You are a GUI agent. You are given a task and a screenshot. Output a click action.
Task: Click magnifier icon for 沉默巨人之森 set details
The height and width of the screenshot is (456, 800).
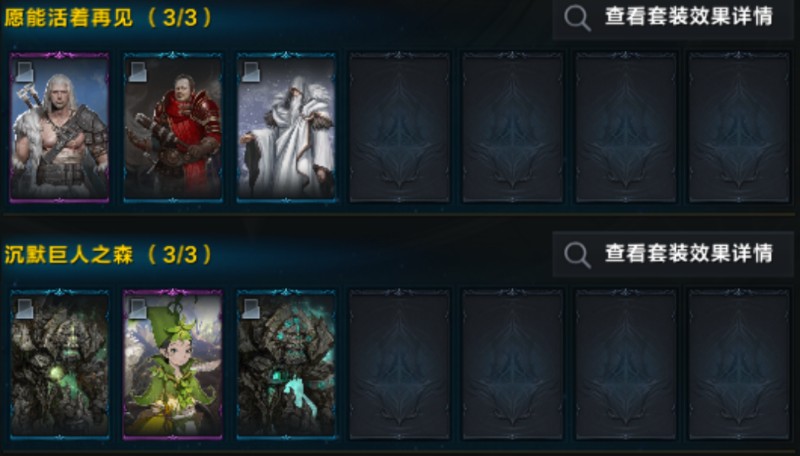tap(577, 255)
